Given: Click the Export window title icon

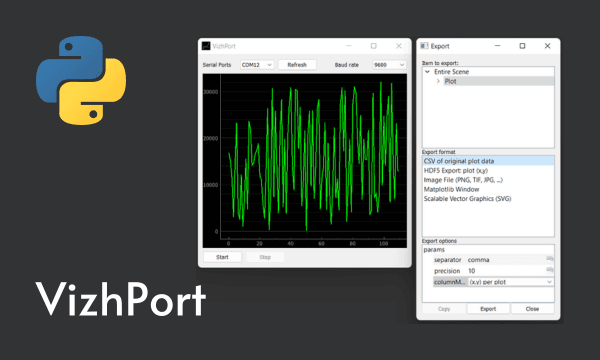Looking at the screenshot, I should pyautogui.click(x=424, y=46).
